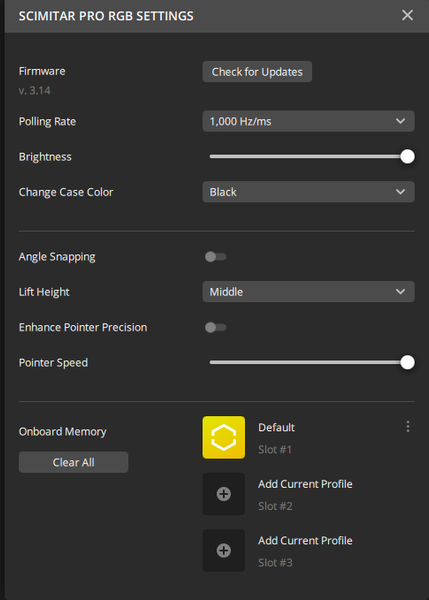Viewport: 429px width, 600px height.
Task: Enable Enhance Pointer Precision switch
Action: click(x=215, y=327)
